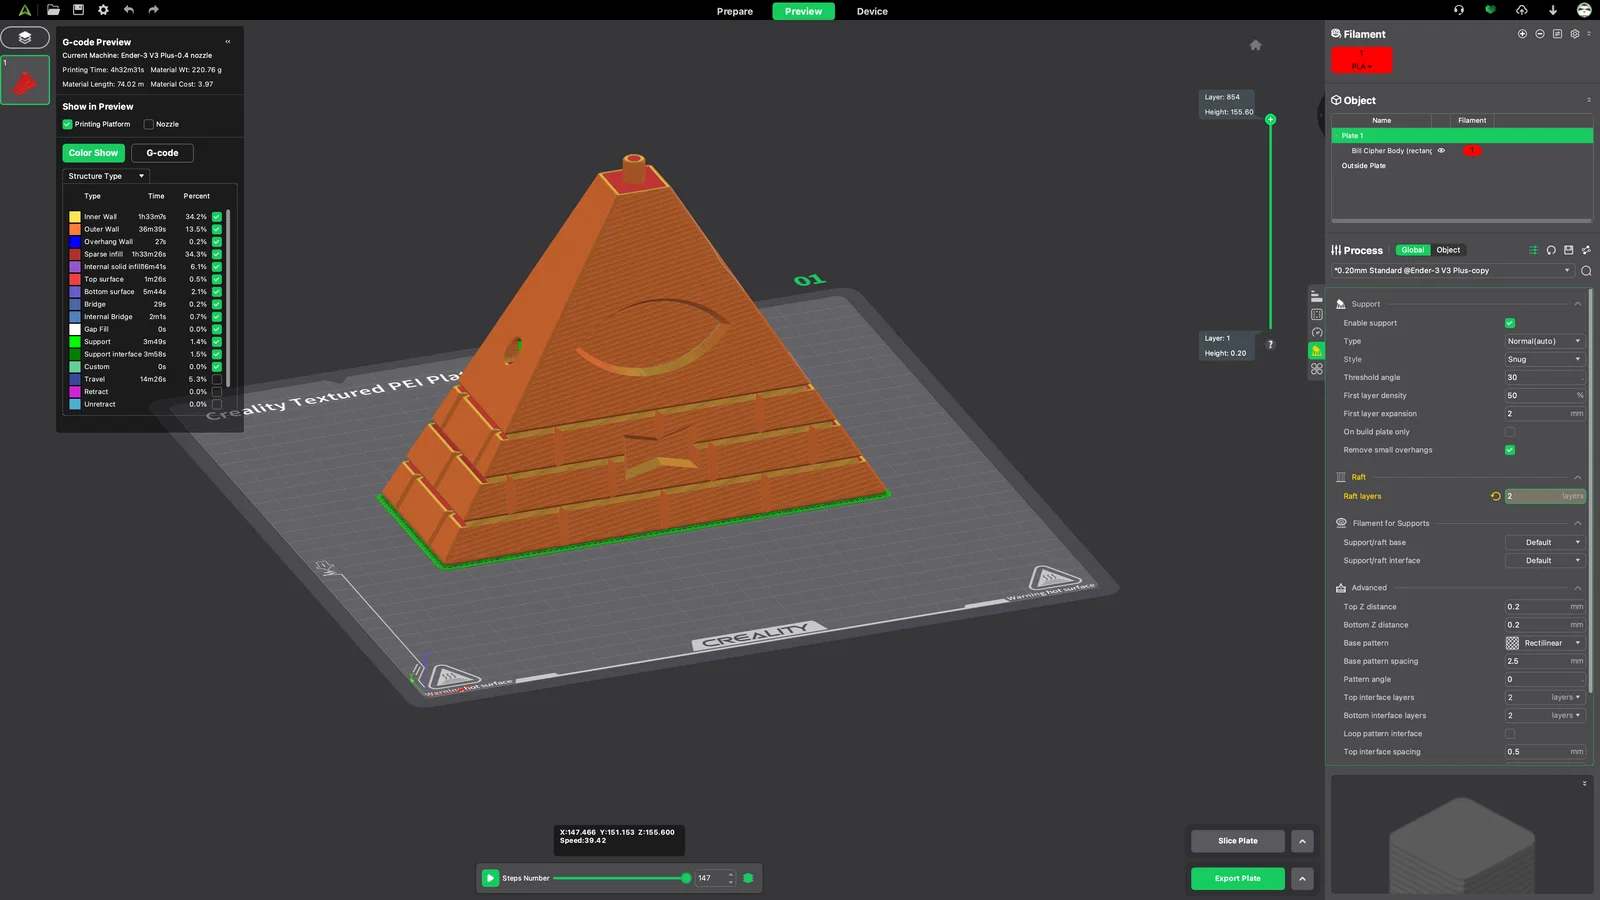Viewport: 1600px width, 900px height.
Task: Uncheck the Printing Platform checkbox
Action: 68,124
